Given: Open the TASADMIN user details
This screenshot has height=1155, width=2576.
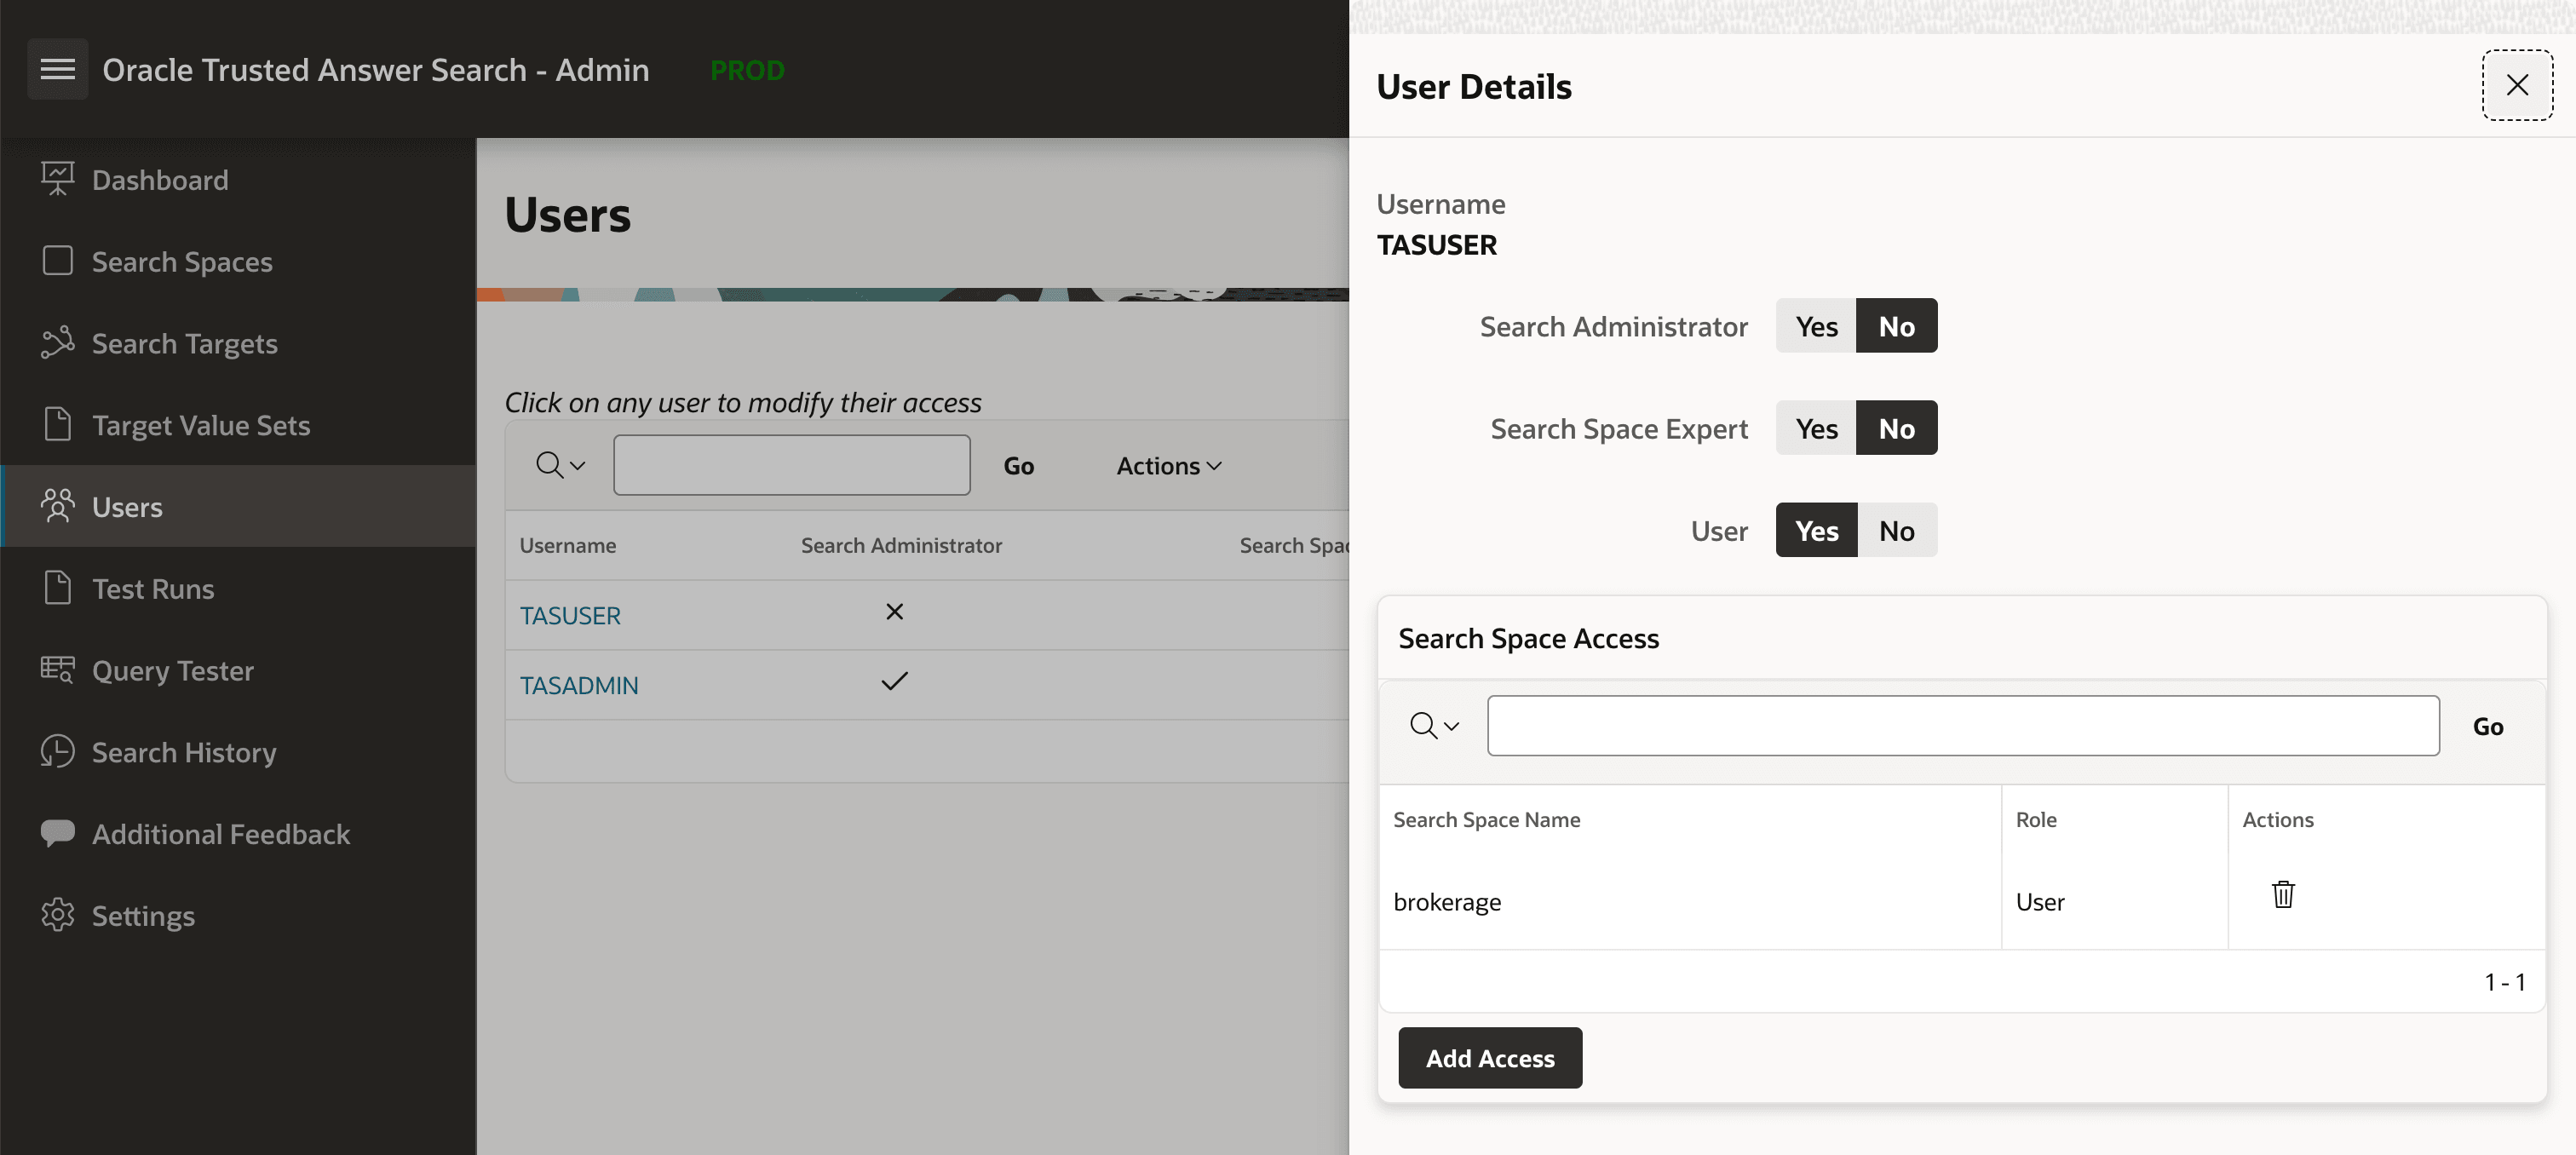Looking at the screenshot, I should pos(579,685).
